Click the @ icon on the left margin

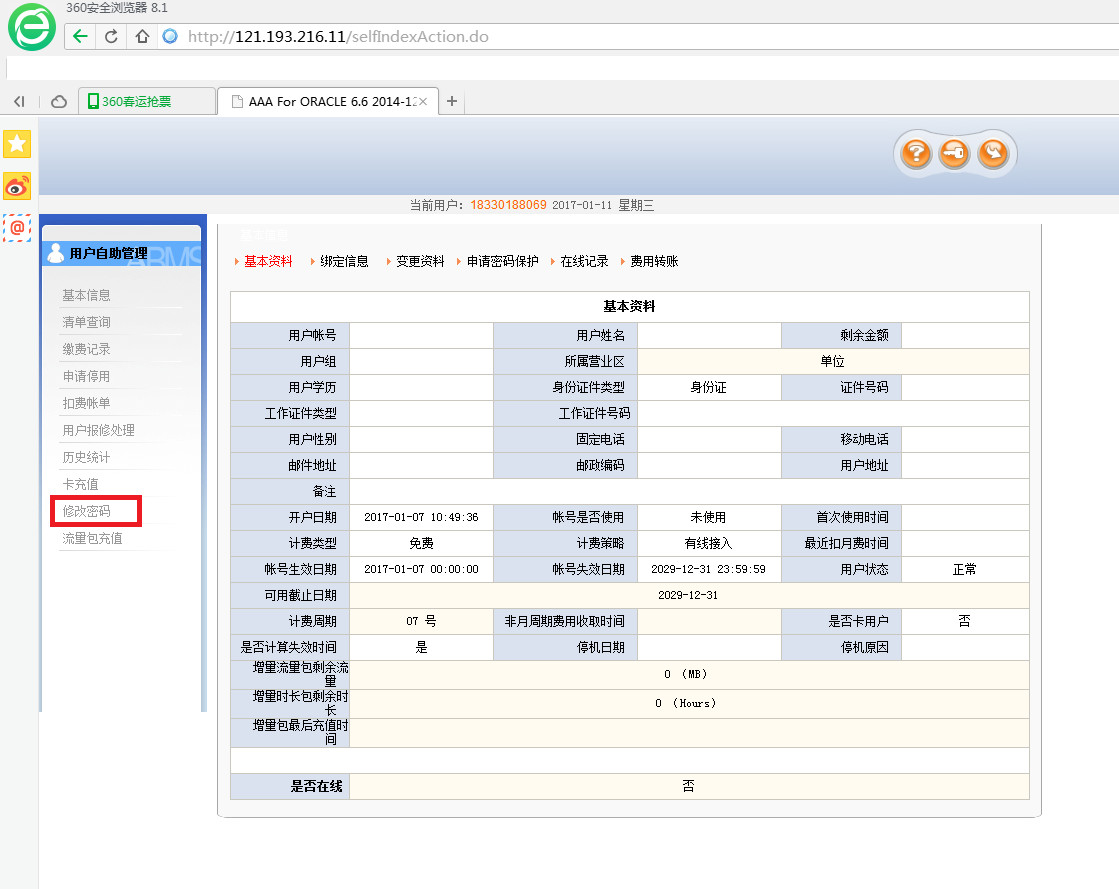pyautogui.click(x=17, y=228)
